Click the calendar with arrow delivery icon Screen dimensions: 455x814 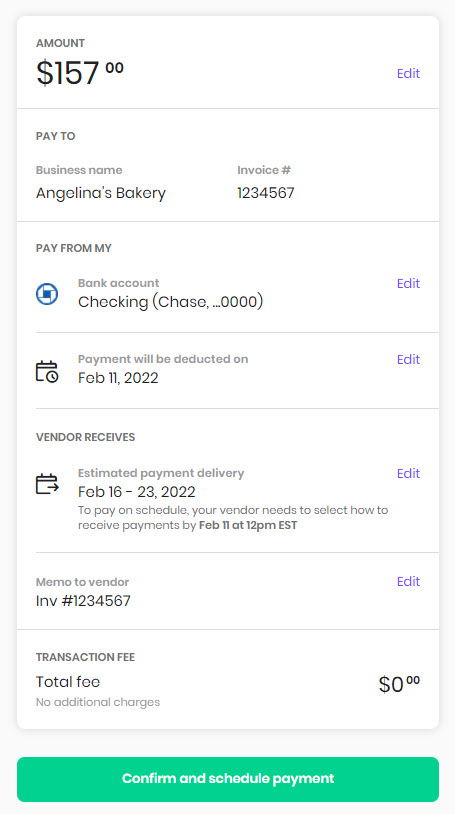point(47,484)
